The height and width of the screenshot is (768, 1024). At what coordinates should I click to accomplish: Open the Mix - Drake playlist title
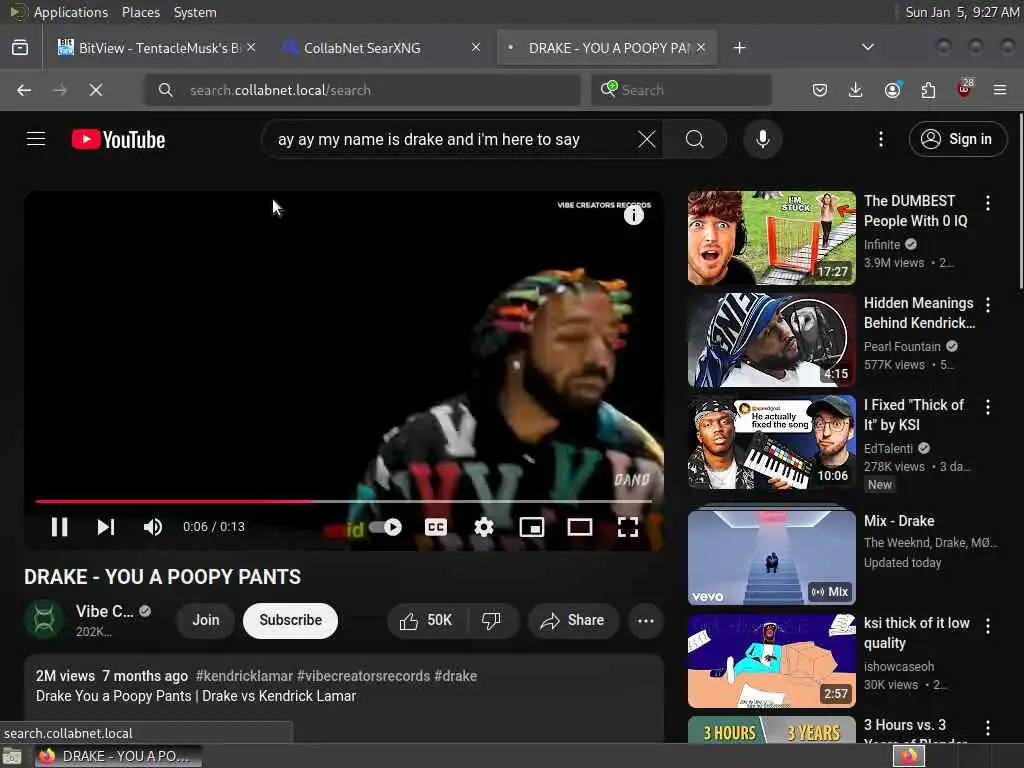[x=899, y=521]
